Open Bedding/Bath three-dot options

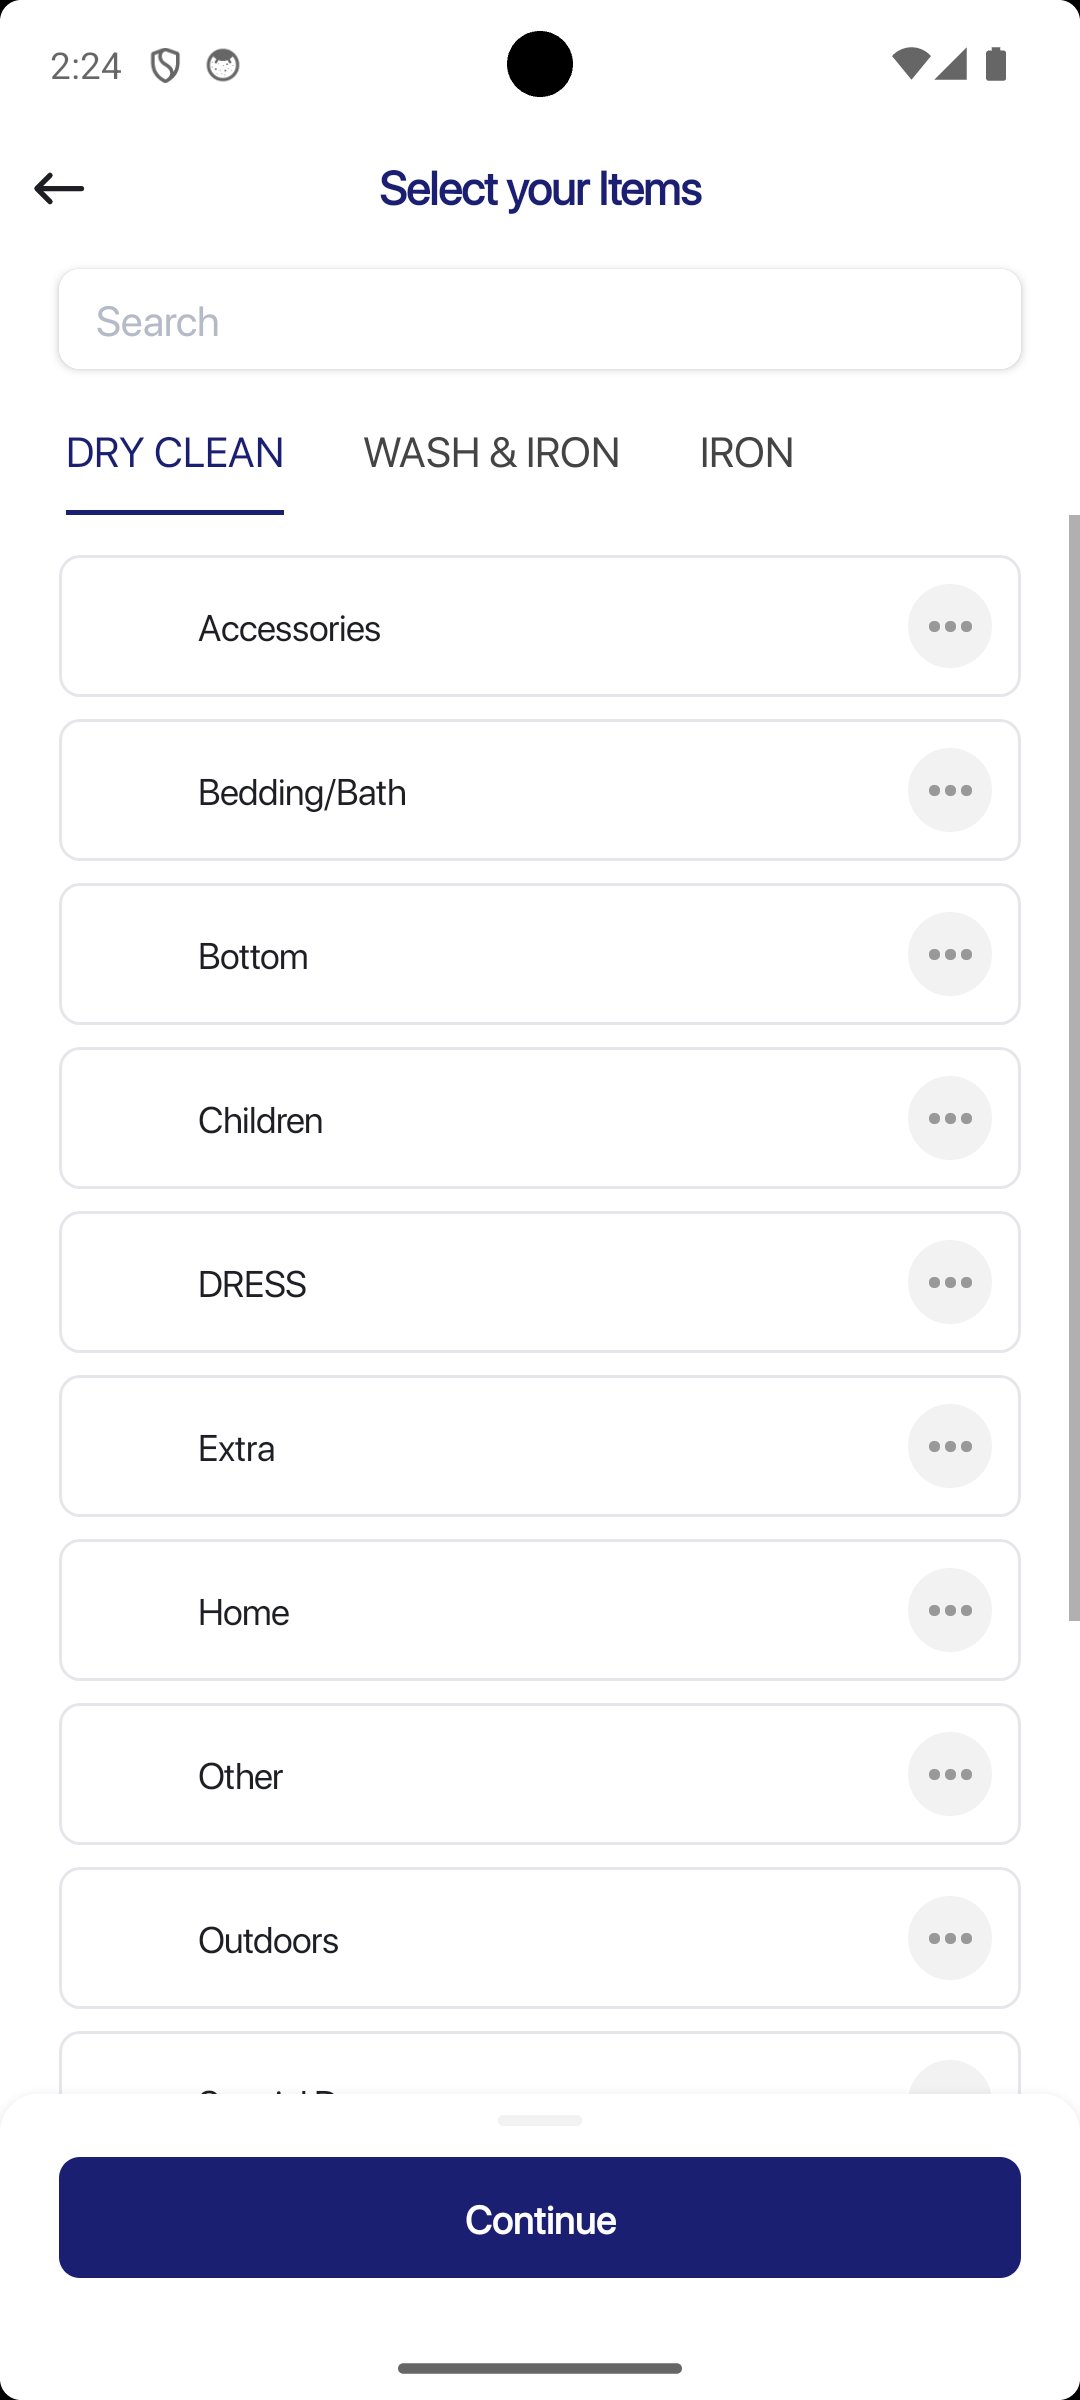pos(949,791)
